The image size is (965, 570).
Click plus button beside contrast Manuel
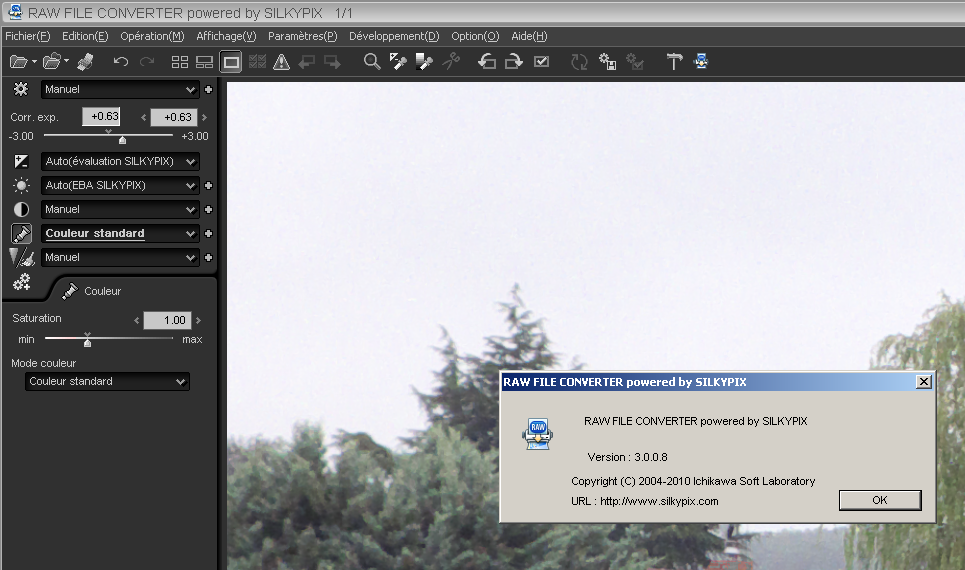[x=209, y=209]
